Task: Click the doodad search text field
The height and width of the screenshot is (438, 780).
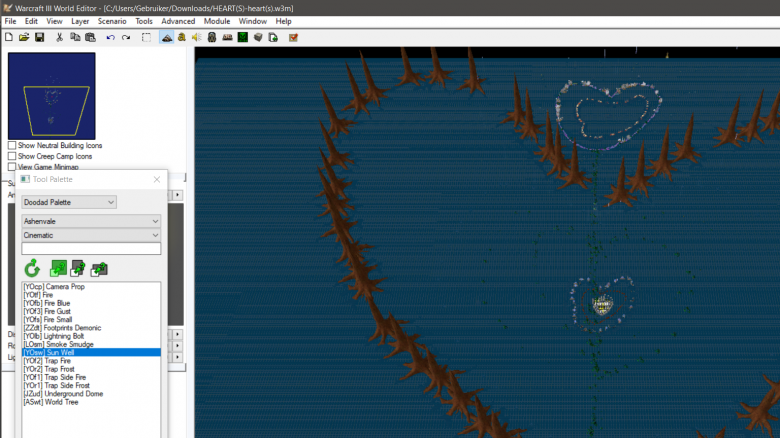Action: tap(91, 248)
